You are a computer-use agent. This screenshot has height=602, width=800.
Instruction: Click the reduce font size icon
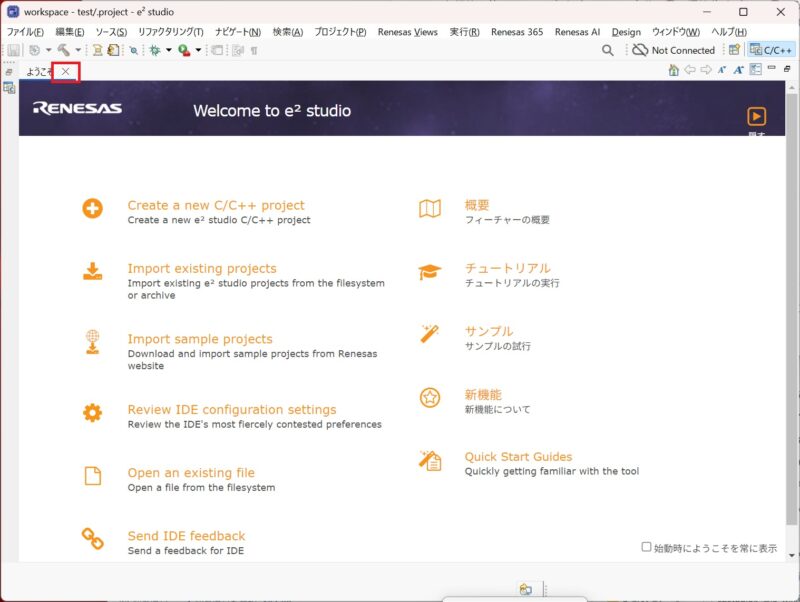click(x=722, y=70)
